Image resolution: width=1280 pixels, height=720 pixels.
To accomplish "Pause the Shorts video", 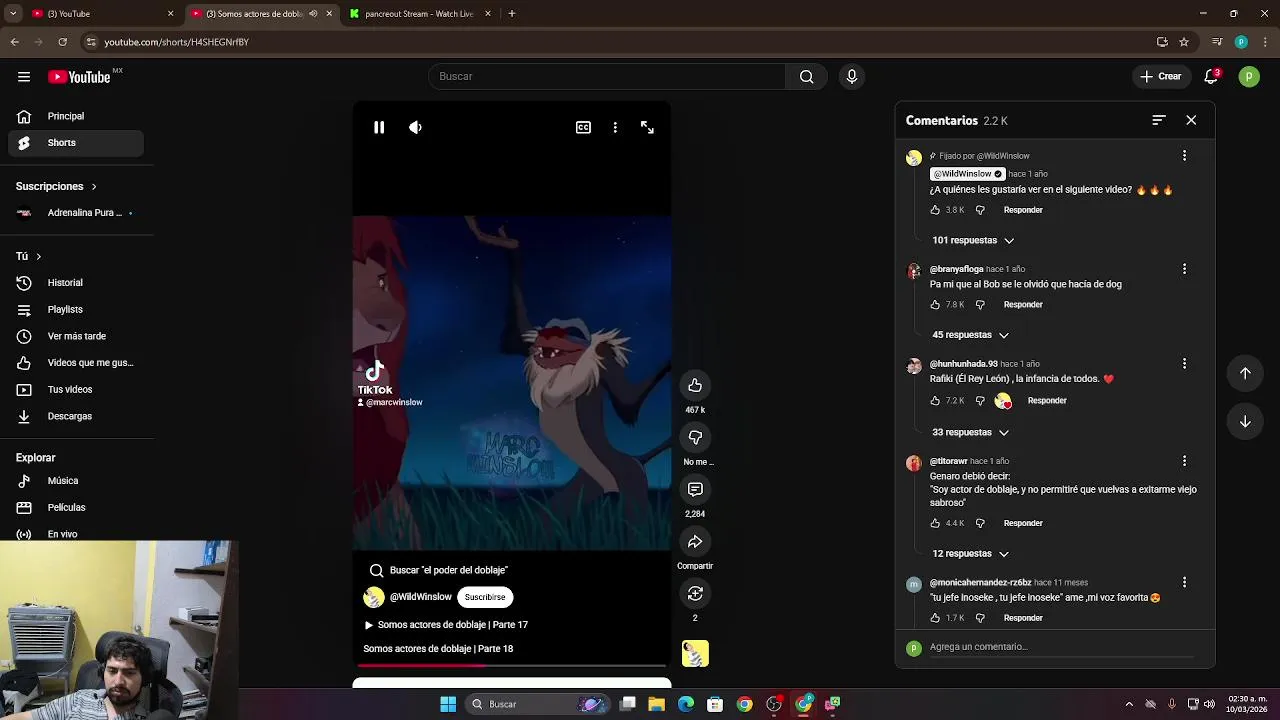I will [379, 127].
